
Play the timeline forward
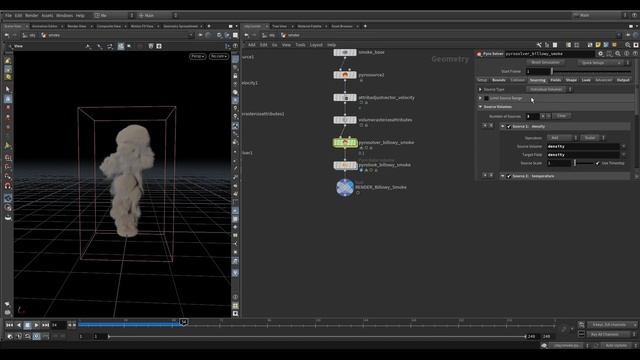pyautogui.click(x=36, y=325)
